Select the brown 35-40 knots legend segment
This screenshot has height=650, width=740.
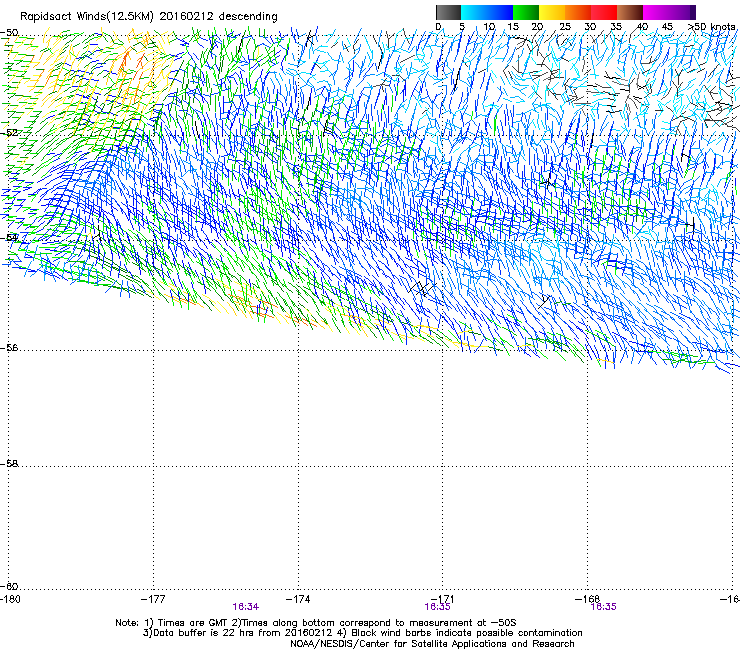click(x=630, y=12)
